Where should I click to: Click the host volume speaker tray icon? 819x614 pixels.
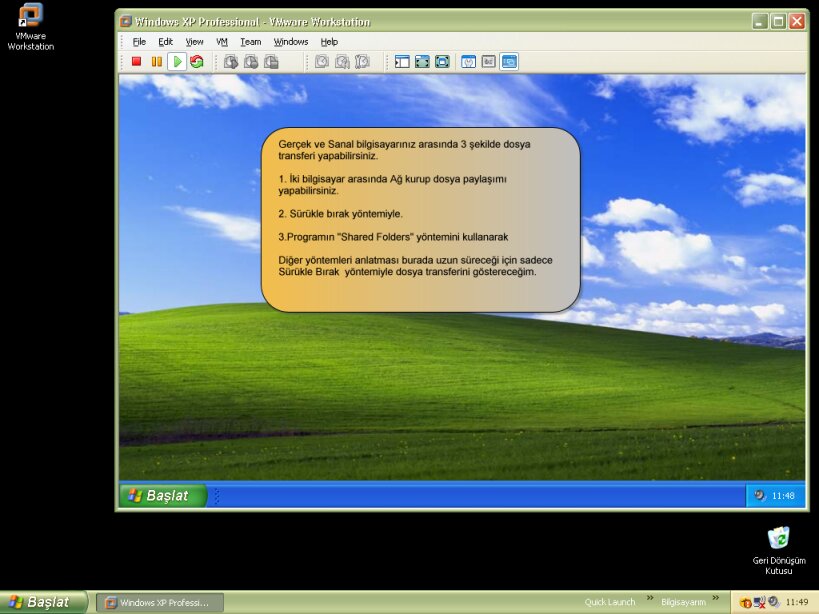(773, 603)
